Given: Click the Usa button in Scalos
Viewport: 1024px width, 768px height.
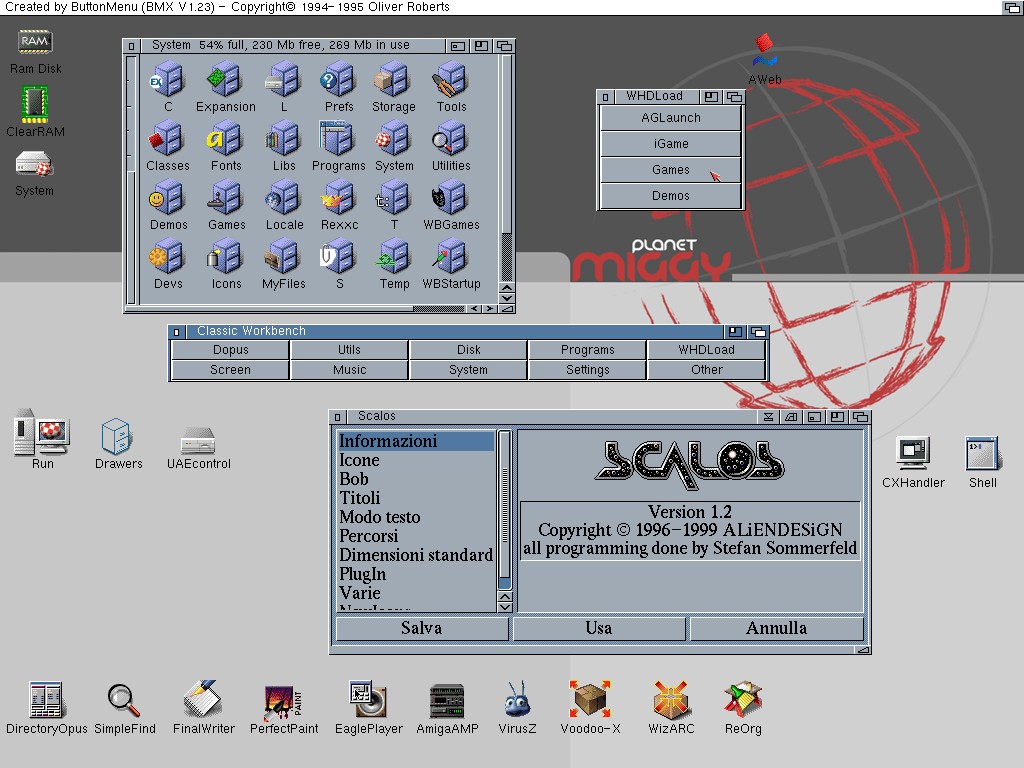Looking at the screenshot, I should click(599, 628).
